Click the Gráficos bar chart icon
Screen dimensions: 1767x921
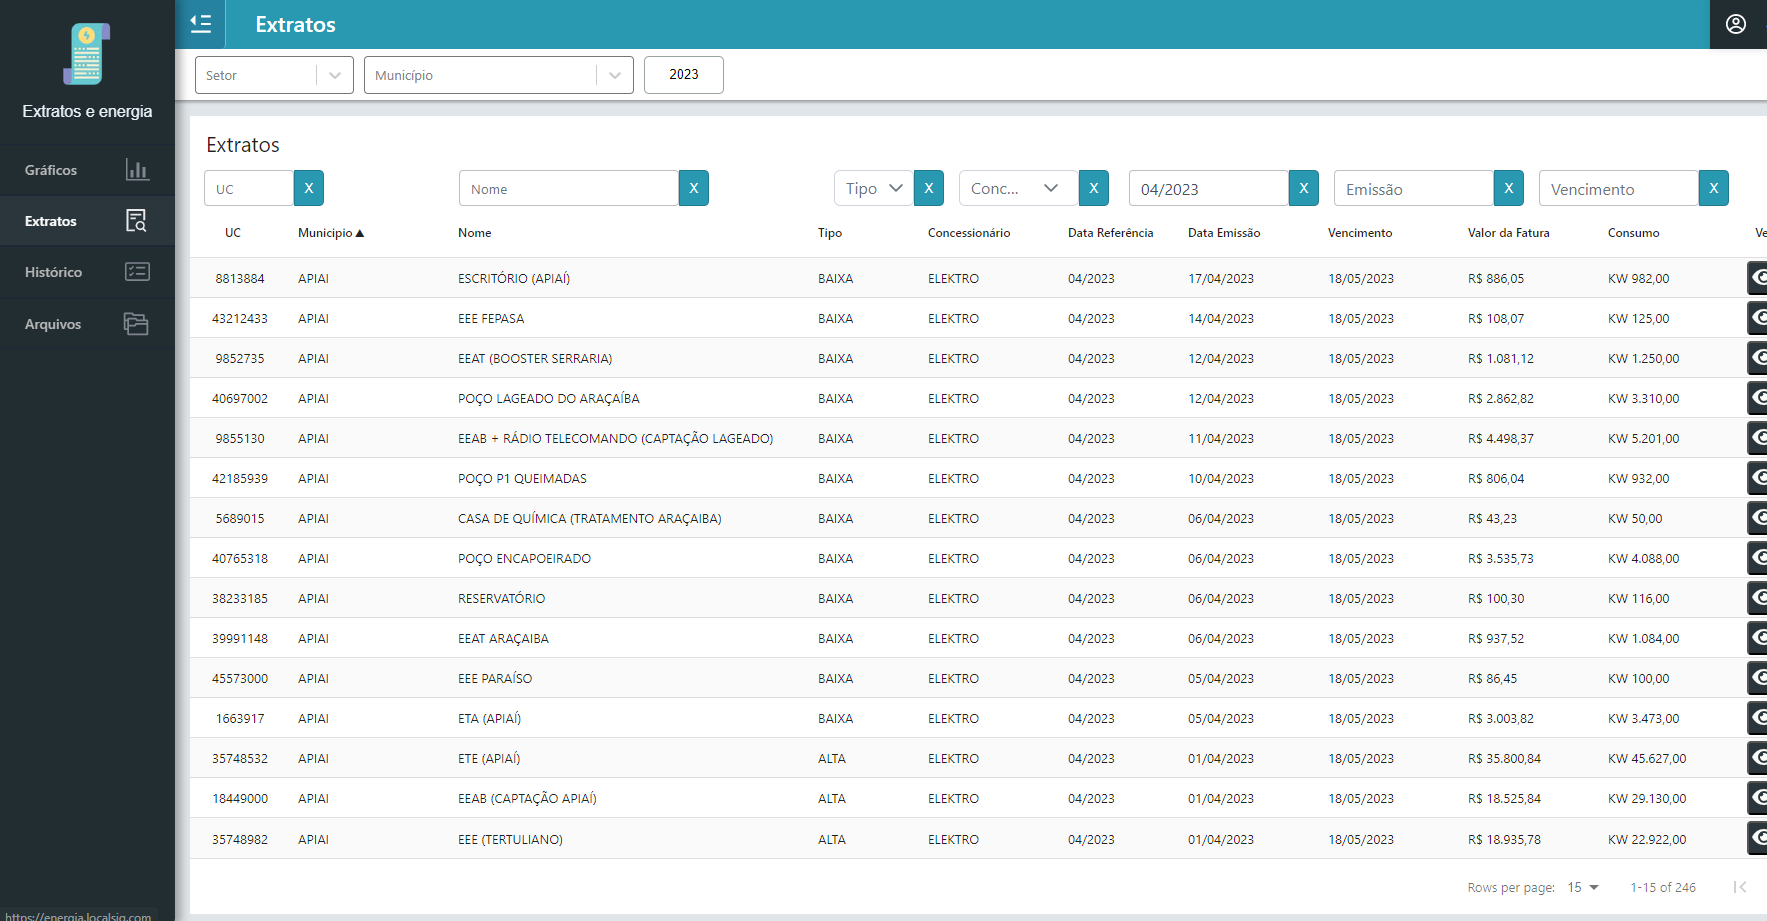(137, 170)
